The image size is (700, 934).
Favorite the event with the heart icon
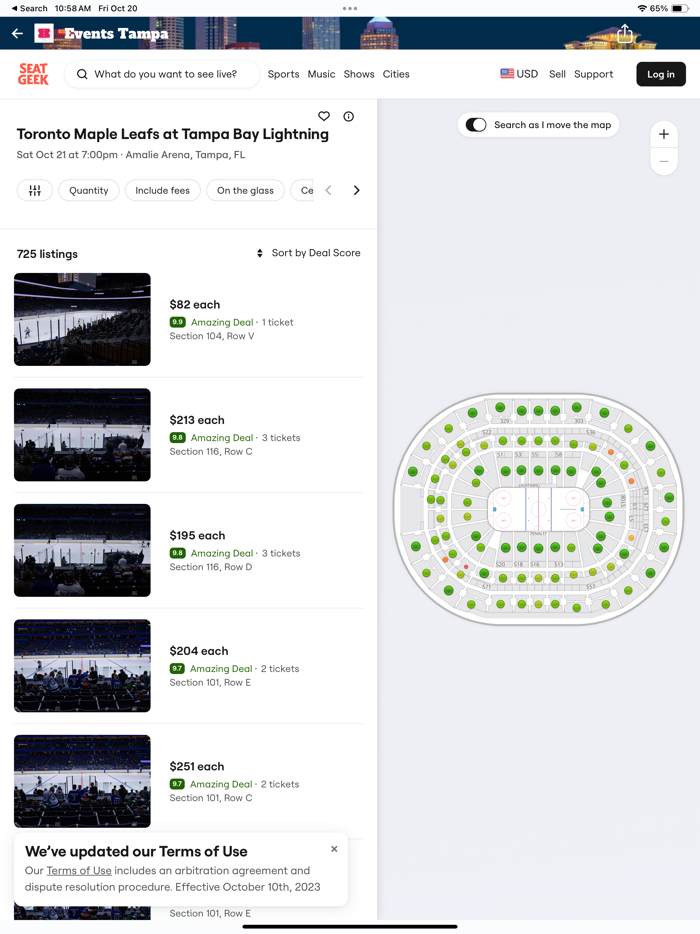click(x=324, y=117)
